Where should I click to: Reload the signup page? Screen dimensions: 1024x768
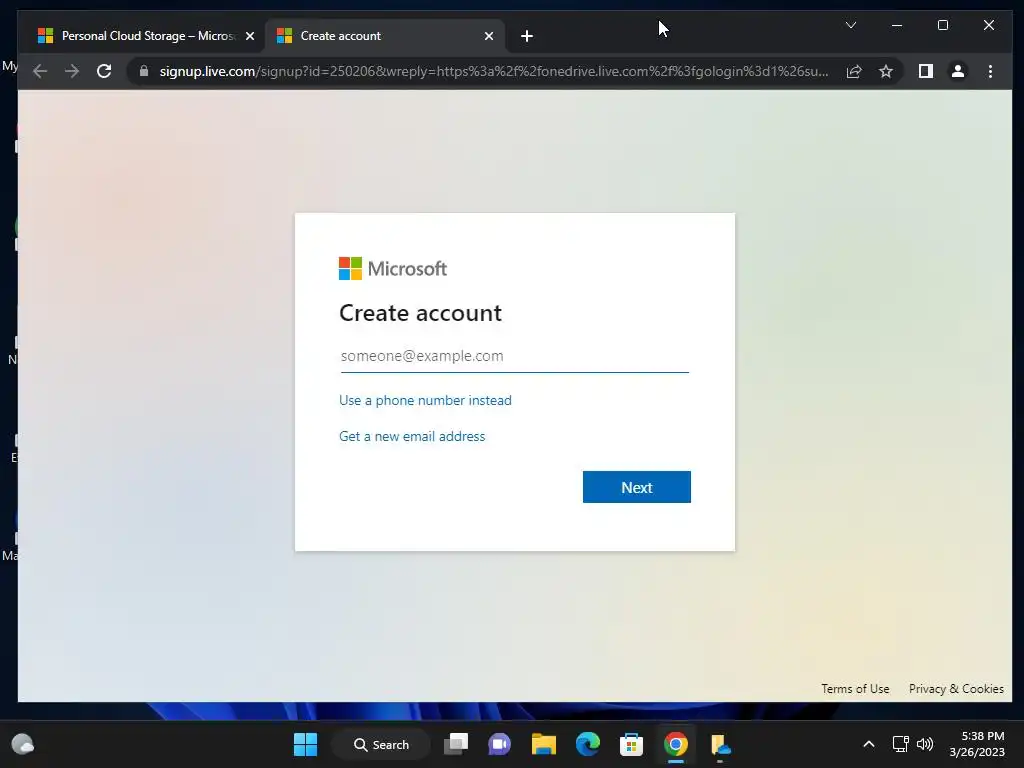point(104,71)
